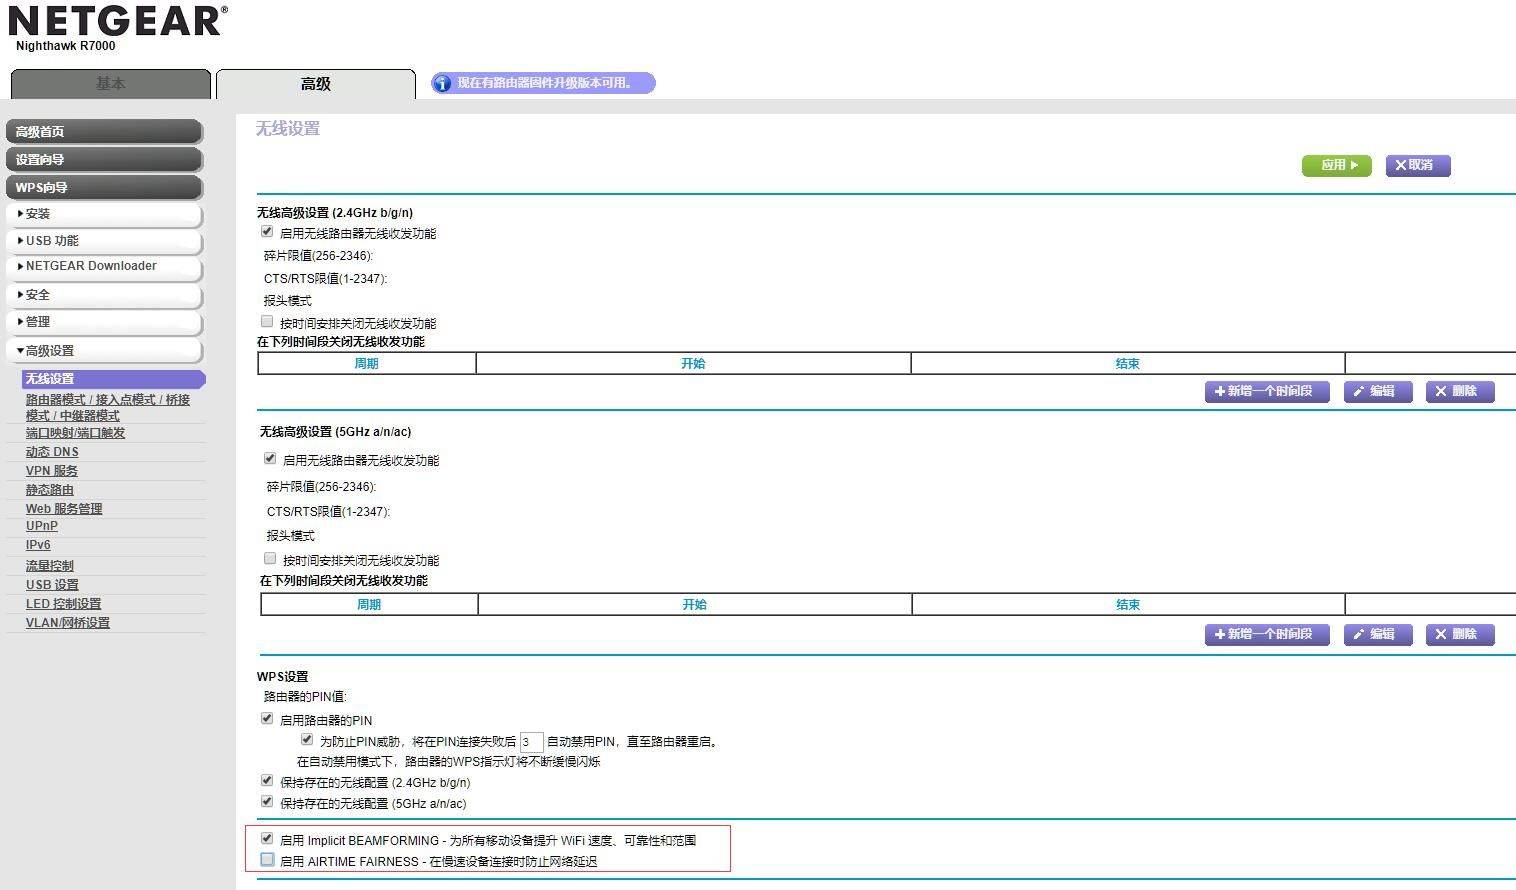Viewport: 1516px width, 890px height.
Task: Switch to the 基本 tab
Action: click(110, 84)
